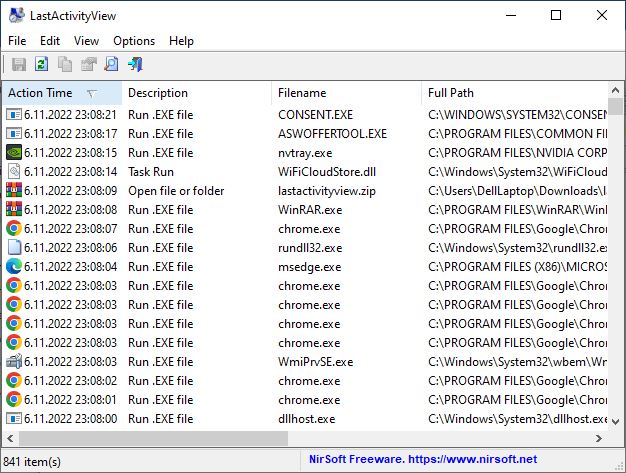Sort by Action Time column header
626x473 pixels.
click(x=62, y=93)
